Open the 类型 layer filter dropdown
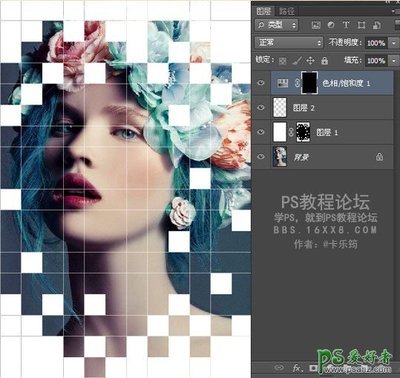Screen dimensions: 400x378 click(x=276, y=25)
